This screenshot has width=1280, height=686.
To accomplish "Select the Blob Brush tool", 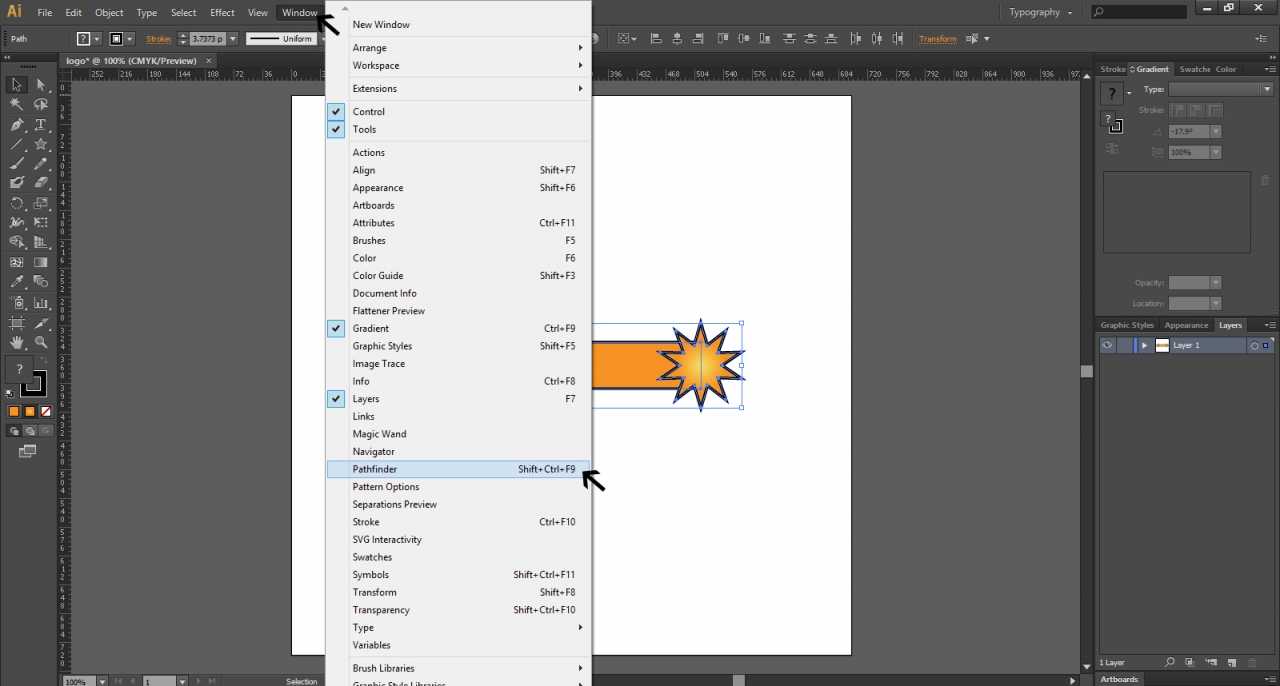I will click(x=17, y=183).
